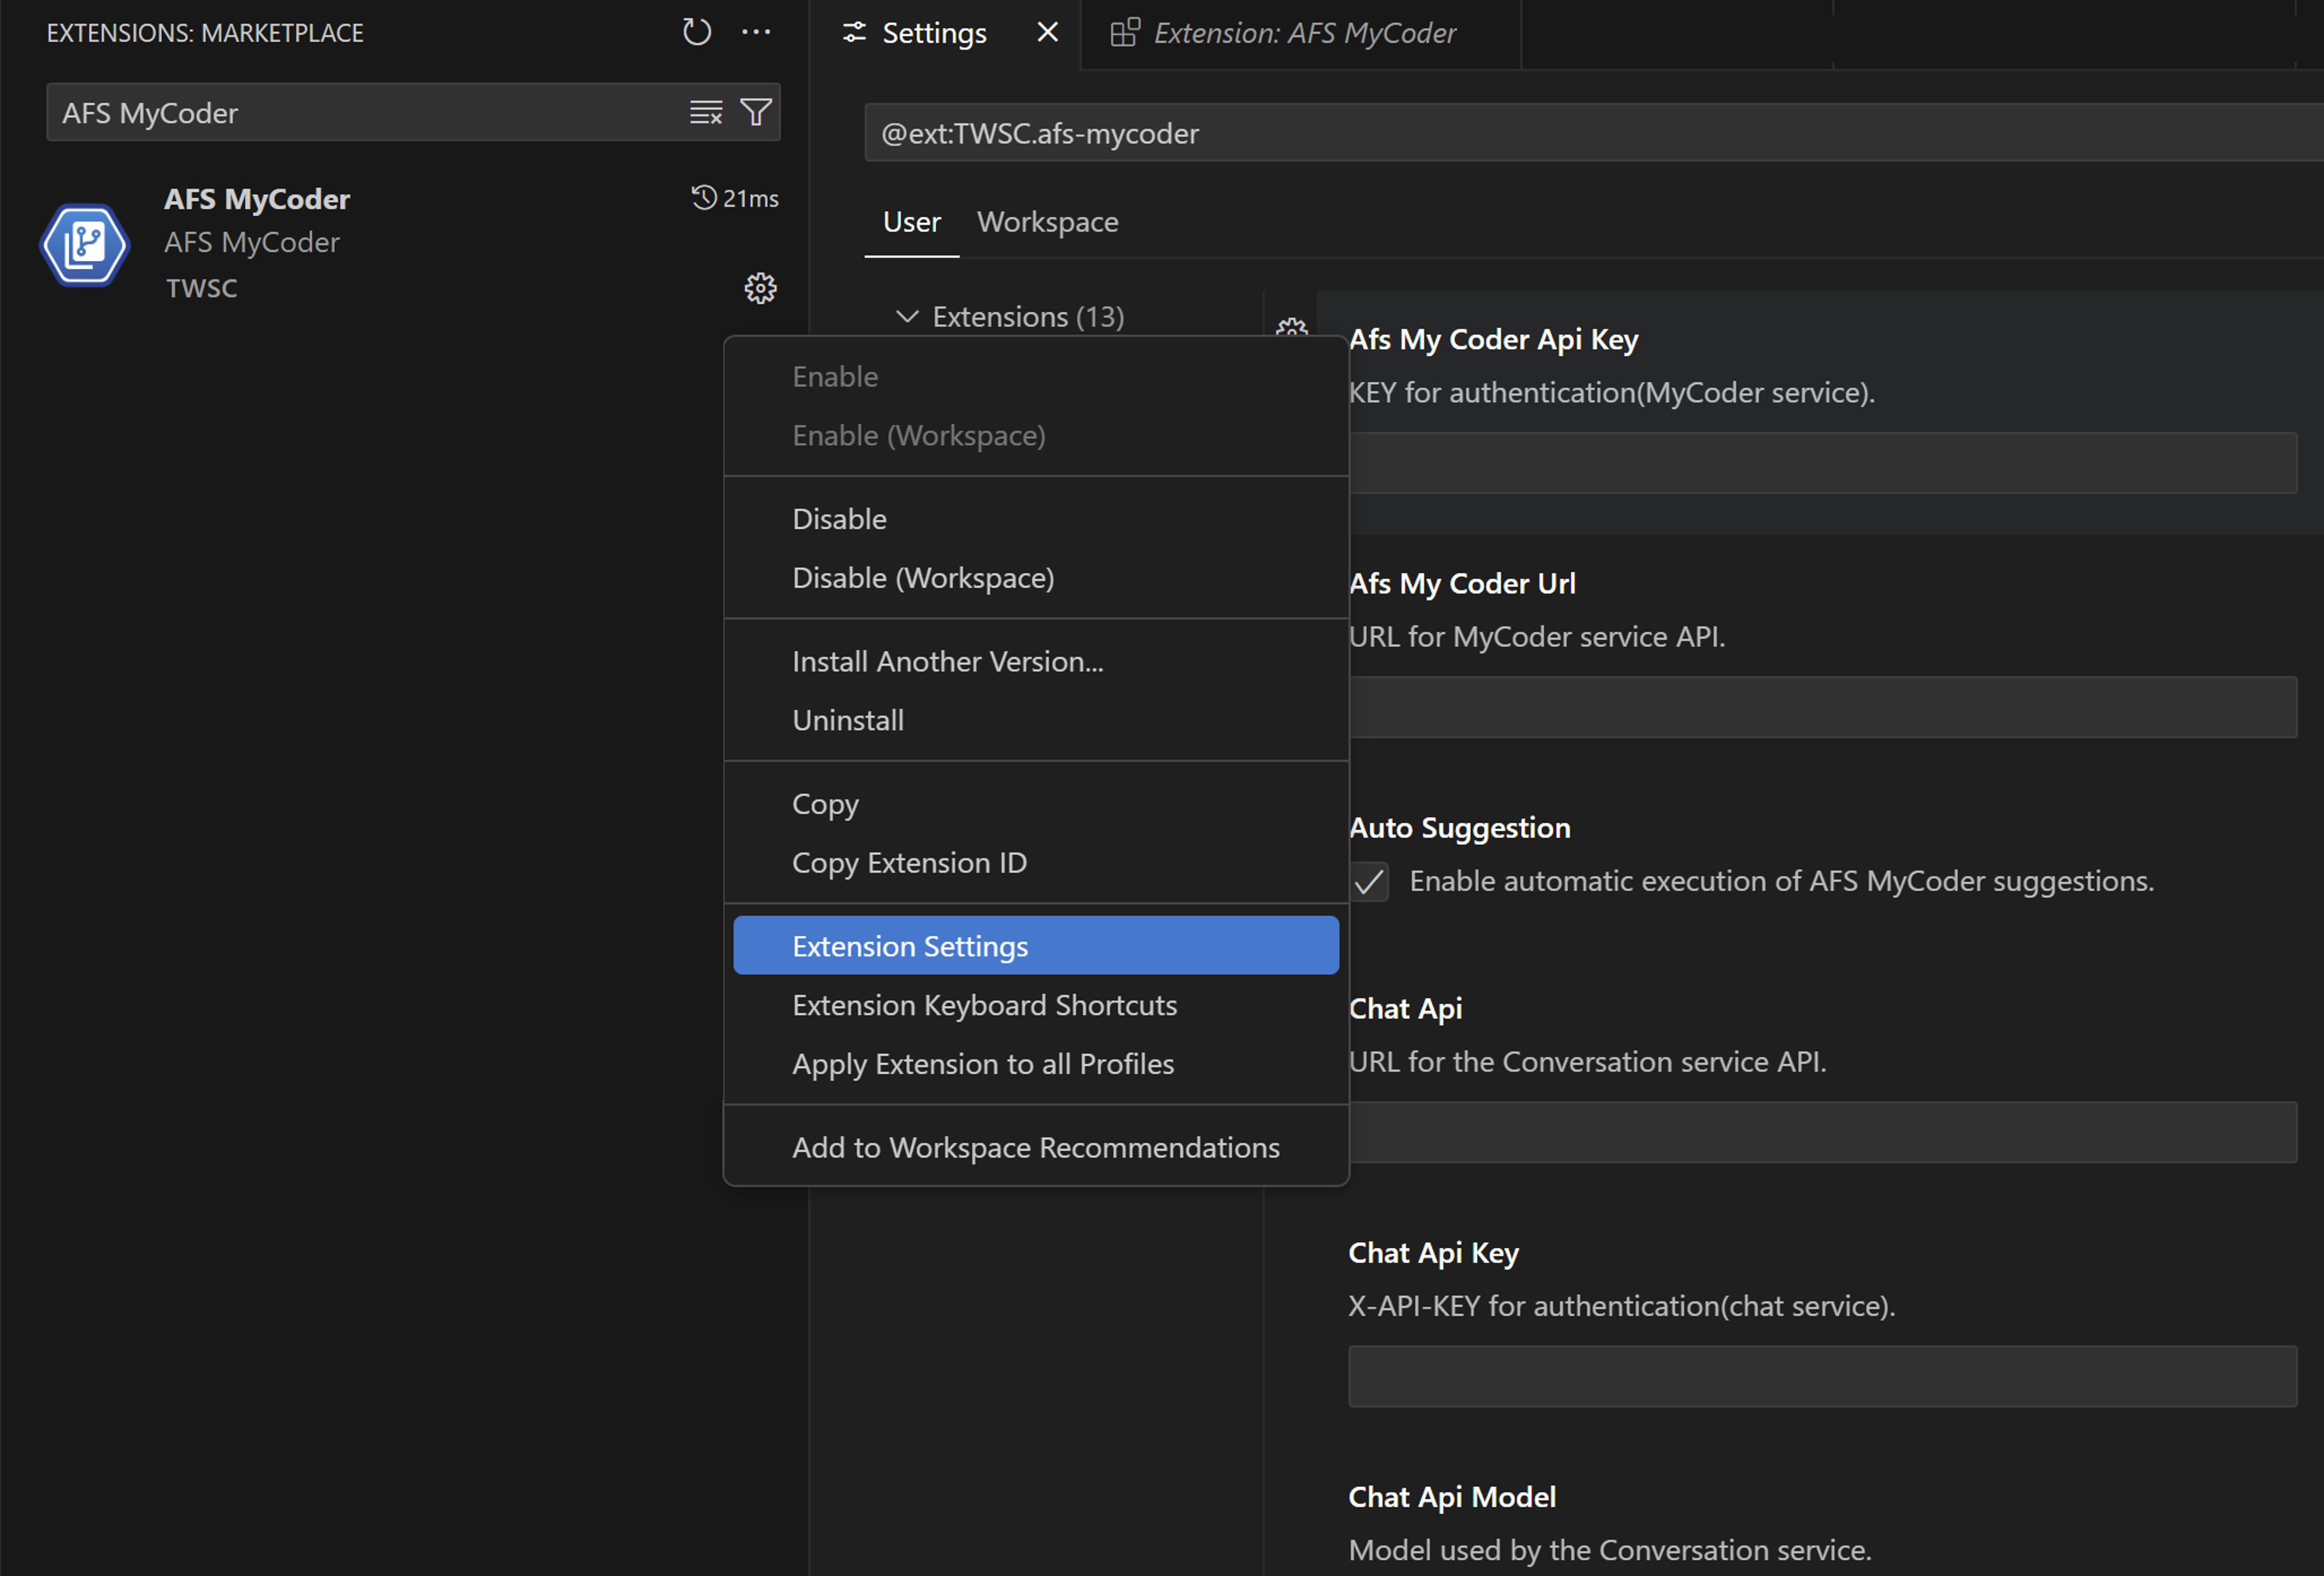Select the Workspace settings scope tab
The height and width of the screenshot is (1576, 2324).
tap(1047, 222)
